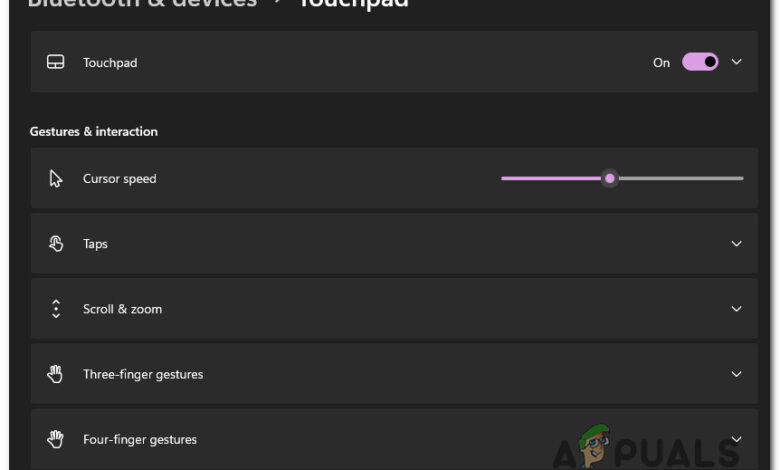
Task: Click the Cursor speed pointer icon
Action: (x=56, y=179)
